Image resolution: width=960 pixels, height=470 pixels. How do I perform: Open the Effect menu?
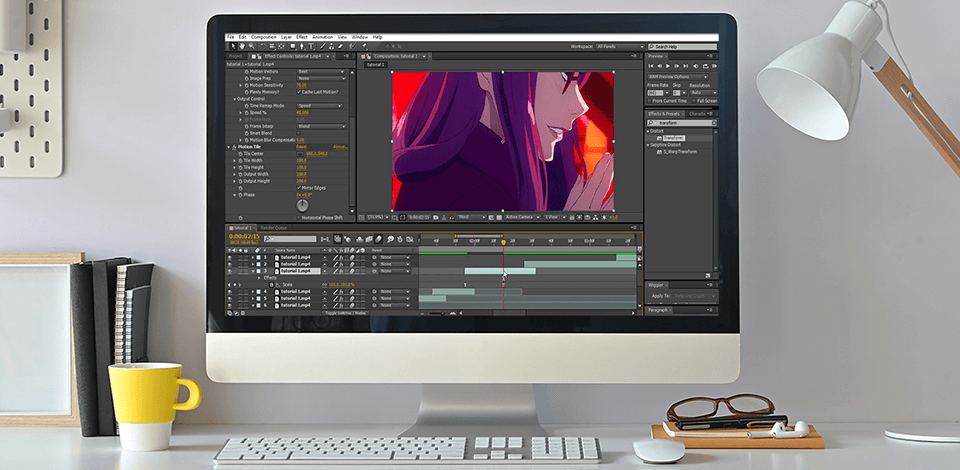(302, 37)
